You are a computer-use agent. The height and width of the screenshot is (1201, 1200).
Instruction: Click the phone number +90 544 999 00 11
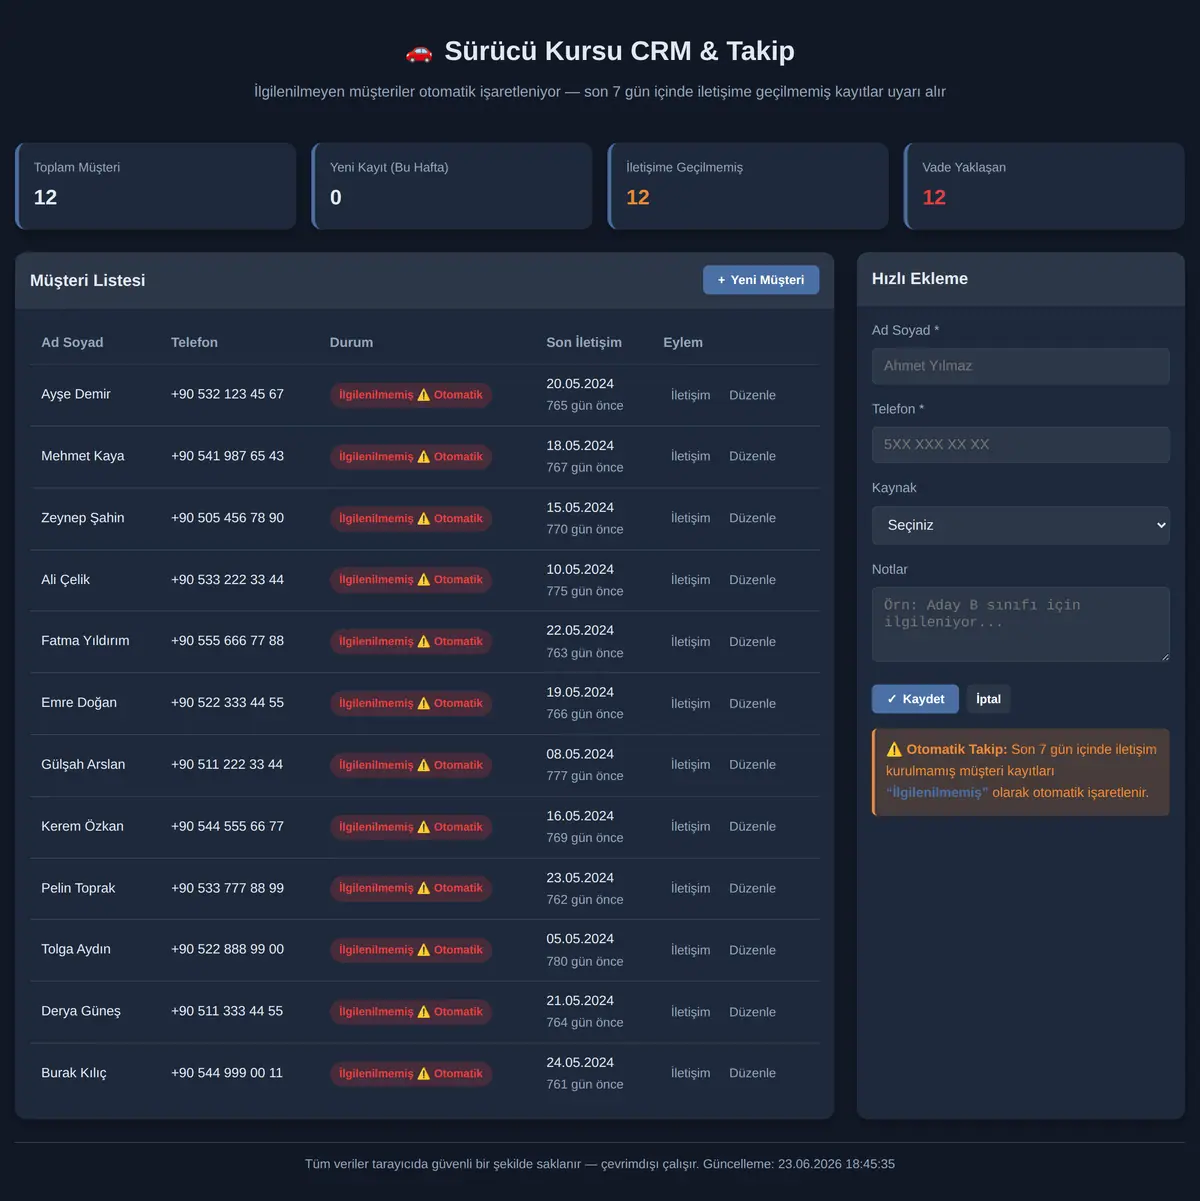pyautogui.click(x=227, y=1073)
